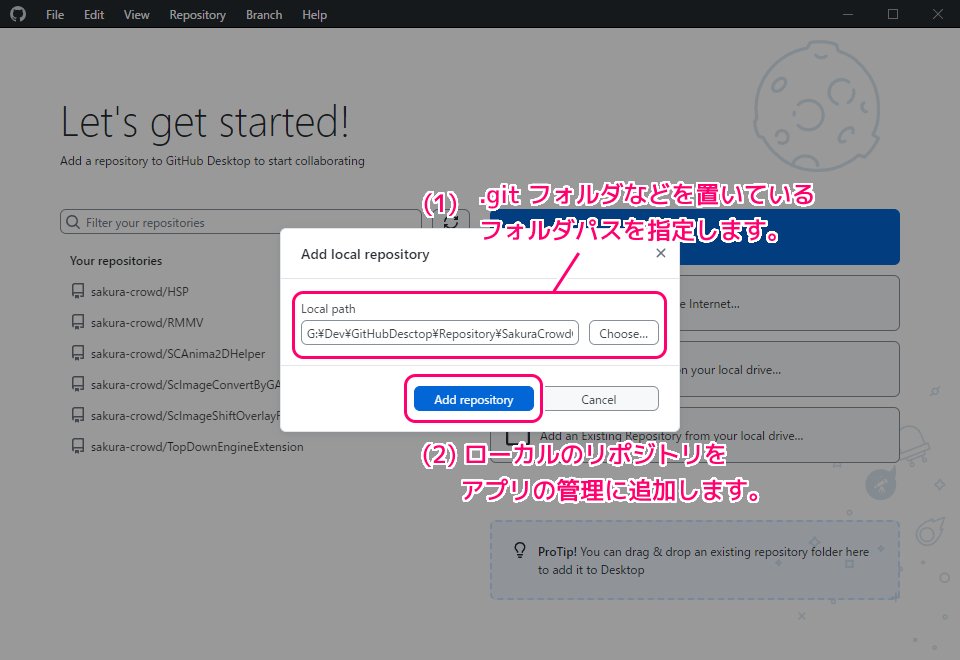Click the repository icon beside TopDownEngineExtension
Viewport: 960px width, 660px height.
(x=78, y=446)
